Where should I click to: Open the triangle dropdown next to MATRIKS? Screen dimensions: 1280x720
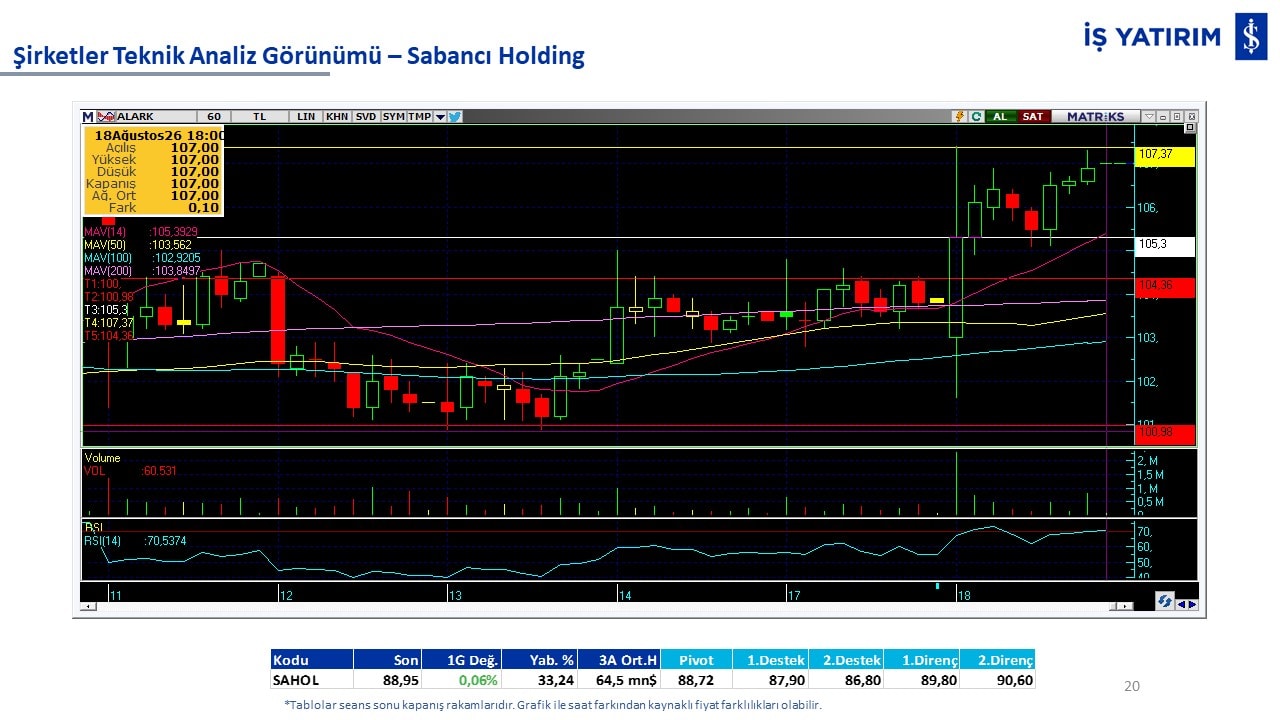pos(1149,117)
